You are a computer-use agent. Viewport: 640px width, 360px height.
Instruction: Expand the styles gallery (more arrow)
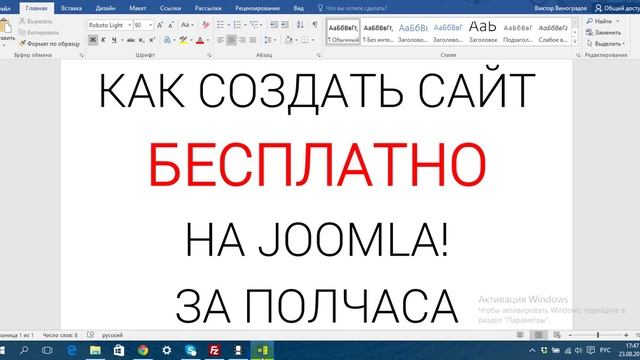(575, 42)
